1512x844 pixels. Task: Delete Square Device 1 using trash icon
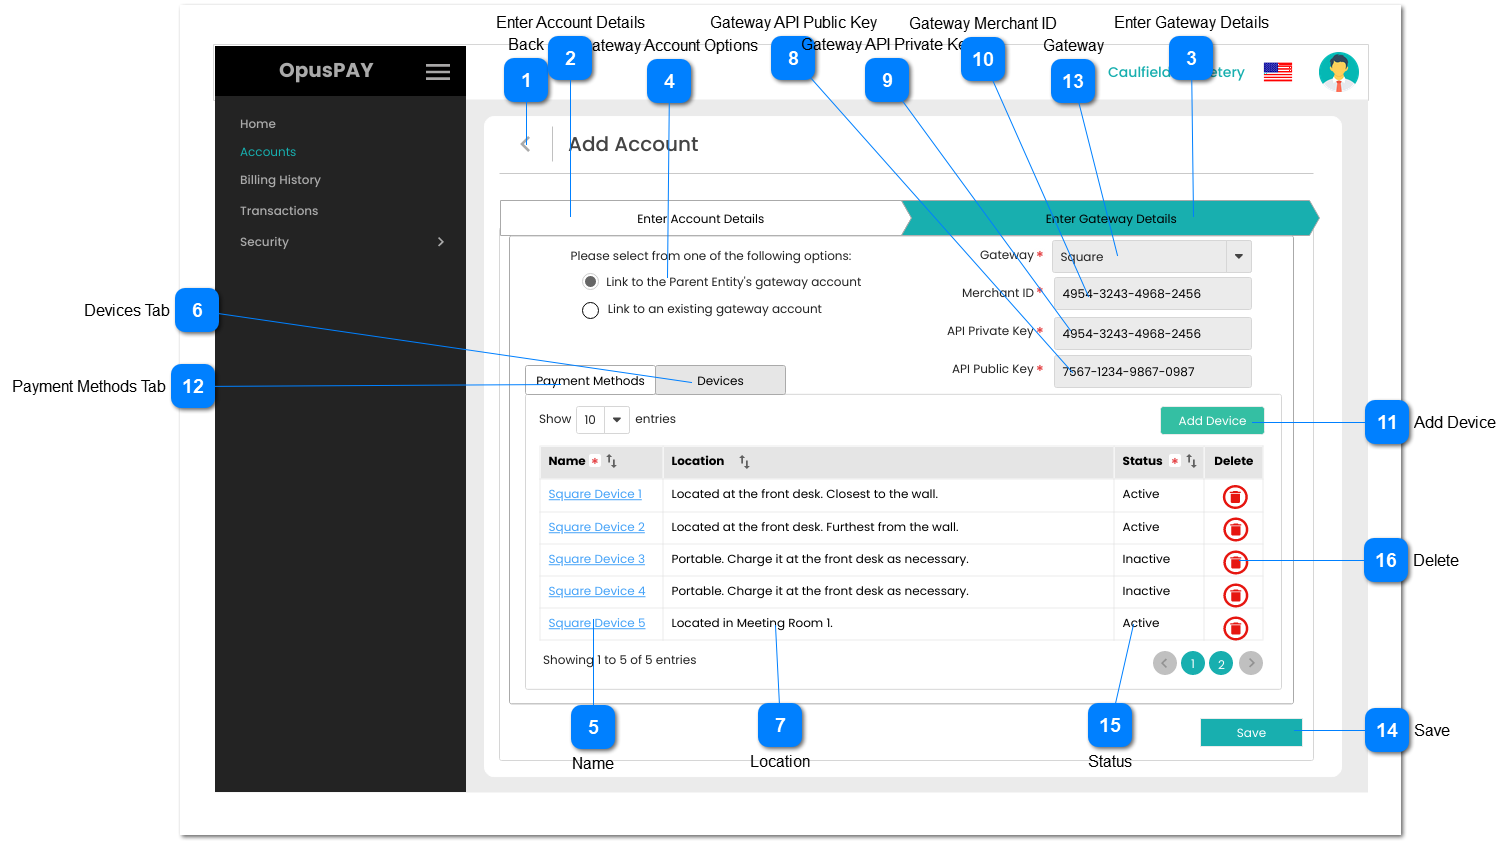click(x=1236, y=496)
